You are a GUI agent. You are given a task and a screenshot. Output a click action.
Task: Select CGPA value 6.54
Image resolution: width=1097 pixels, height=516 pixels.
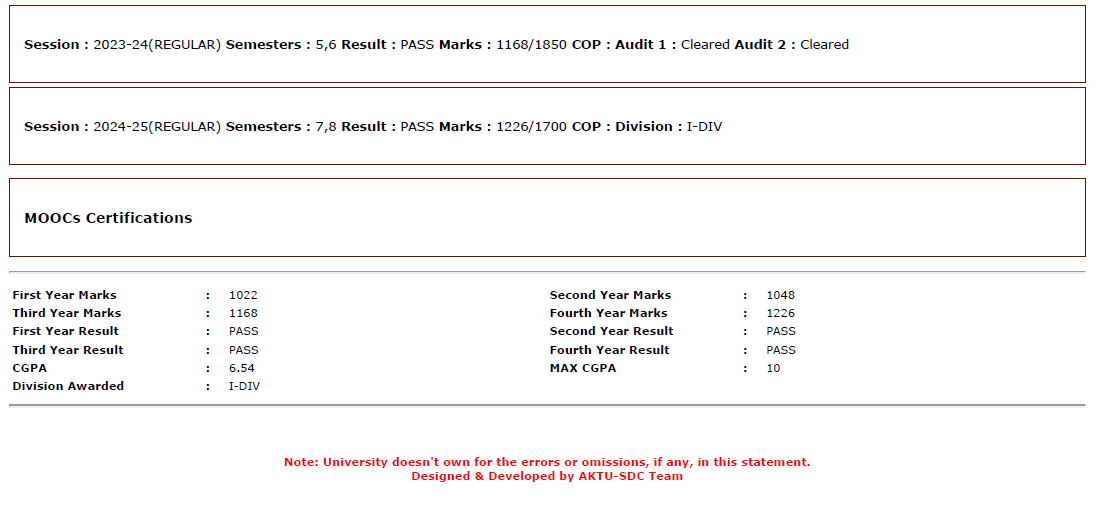(240, 368)
